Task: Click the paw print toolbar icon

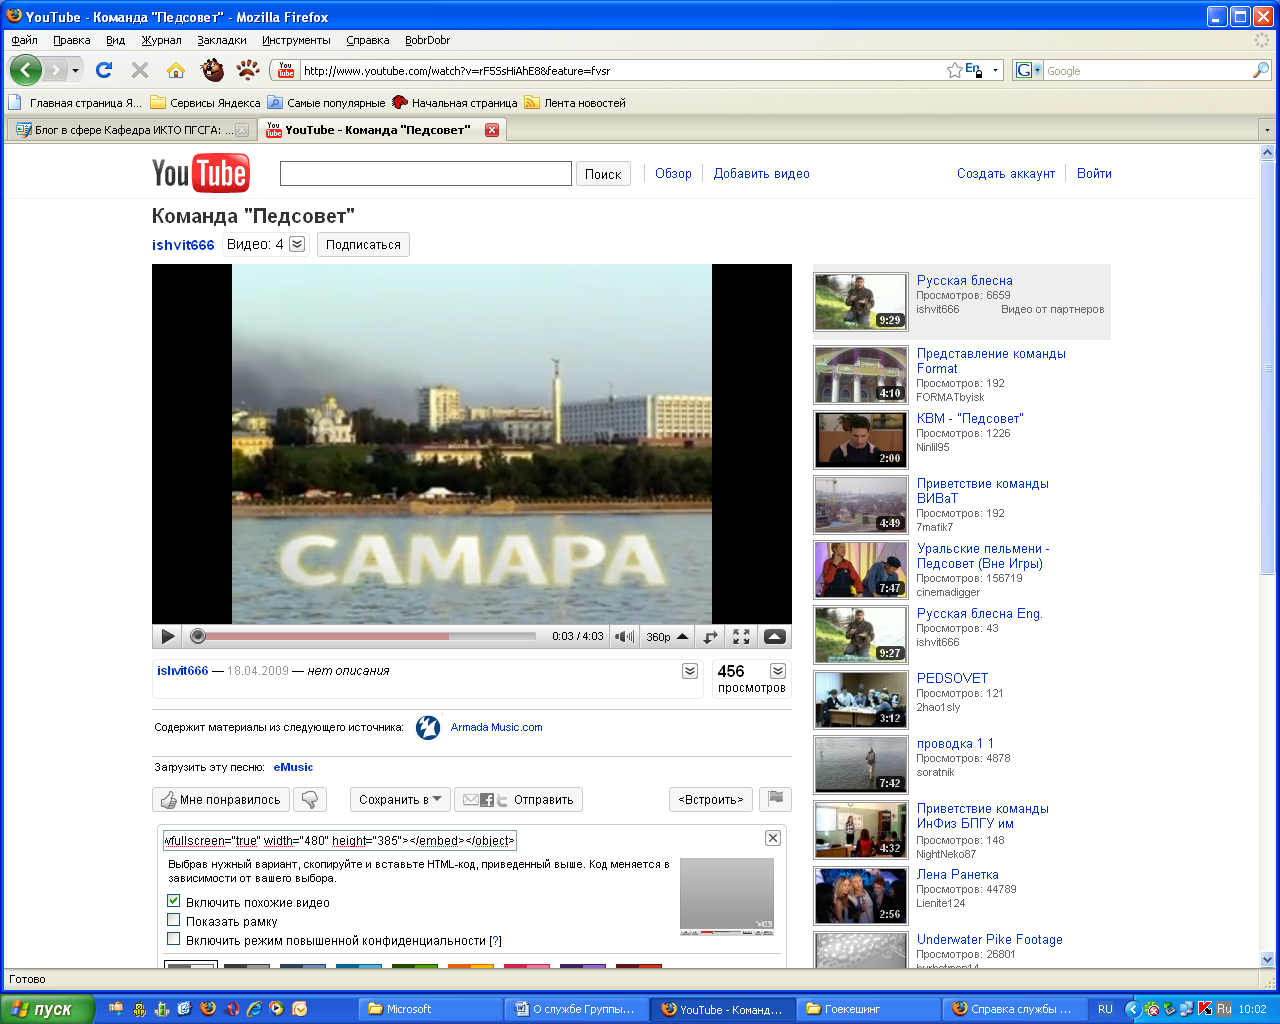Action: pyautogui.click(x=248, y=70)
